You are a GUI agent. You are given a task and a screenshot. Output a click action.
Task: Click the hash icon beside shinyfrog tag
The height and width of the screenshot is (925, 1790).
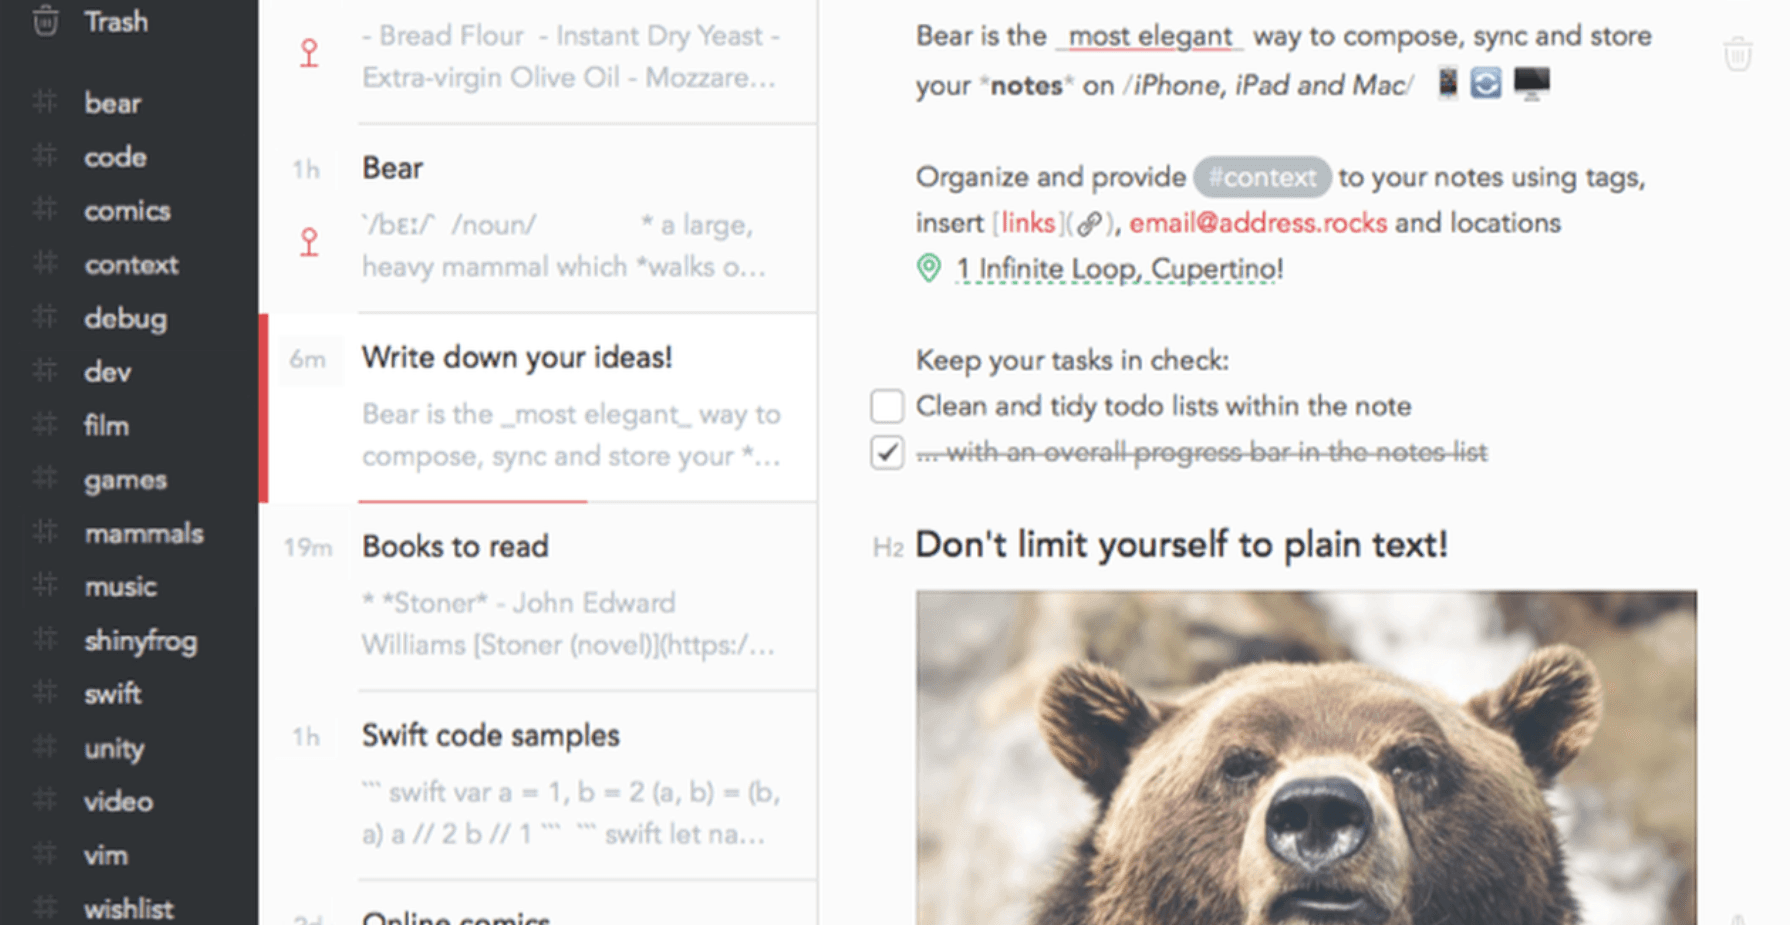pyautogui.click(x=45, y=640)
